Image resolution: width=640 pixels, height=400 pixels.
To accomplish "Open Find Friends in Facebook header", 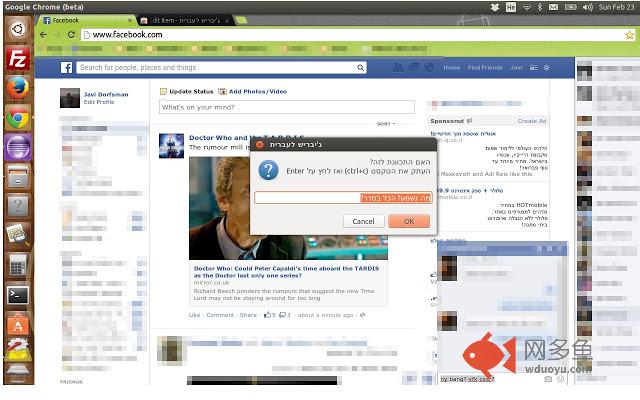I will tap(485, 68).
